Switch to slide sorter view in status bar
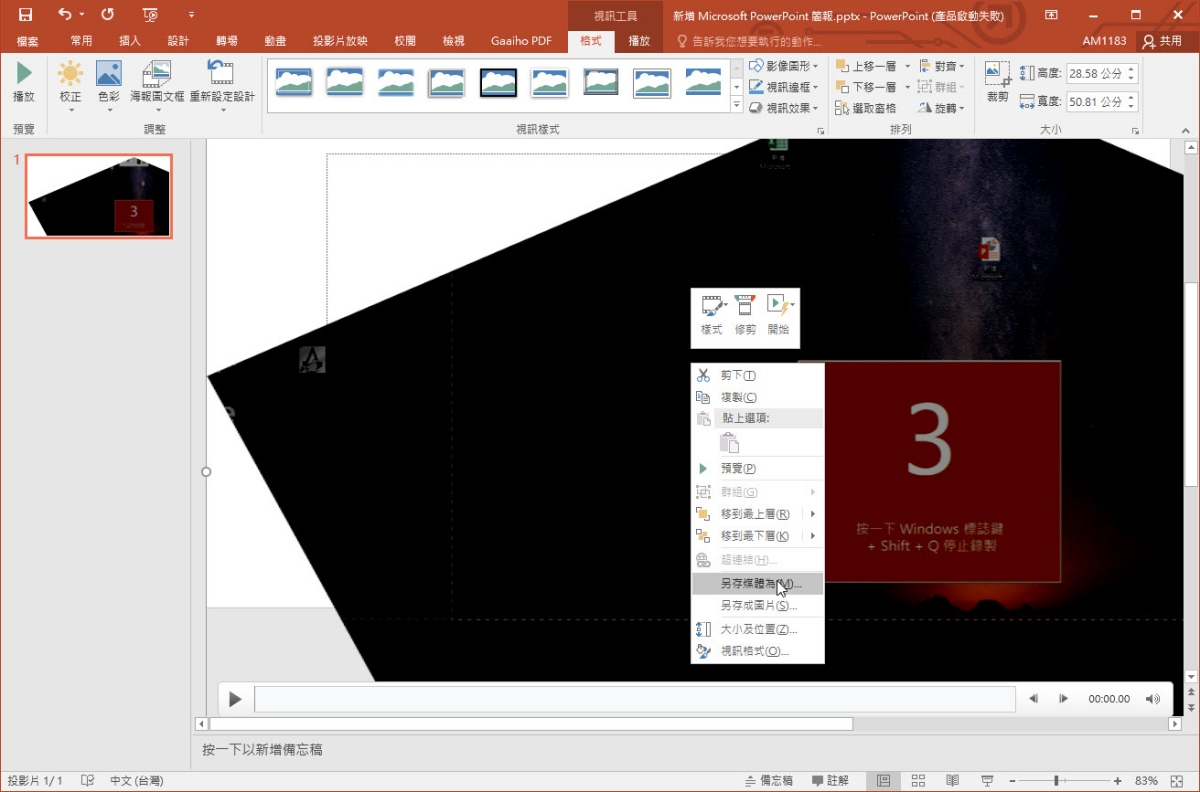1200x792 pixels. [x=918, y=780]
